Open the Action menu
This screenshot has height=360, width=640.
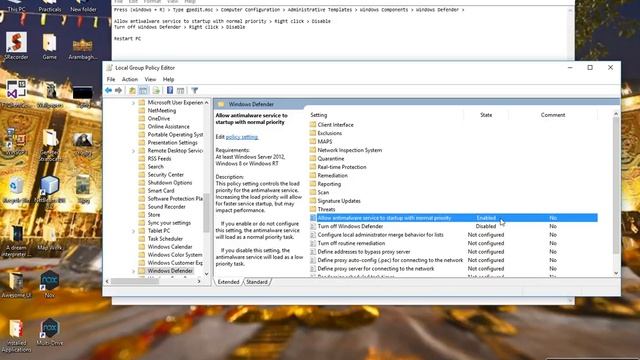click(130, 79)
